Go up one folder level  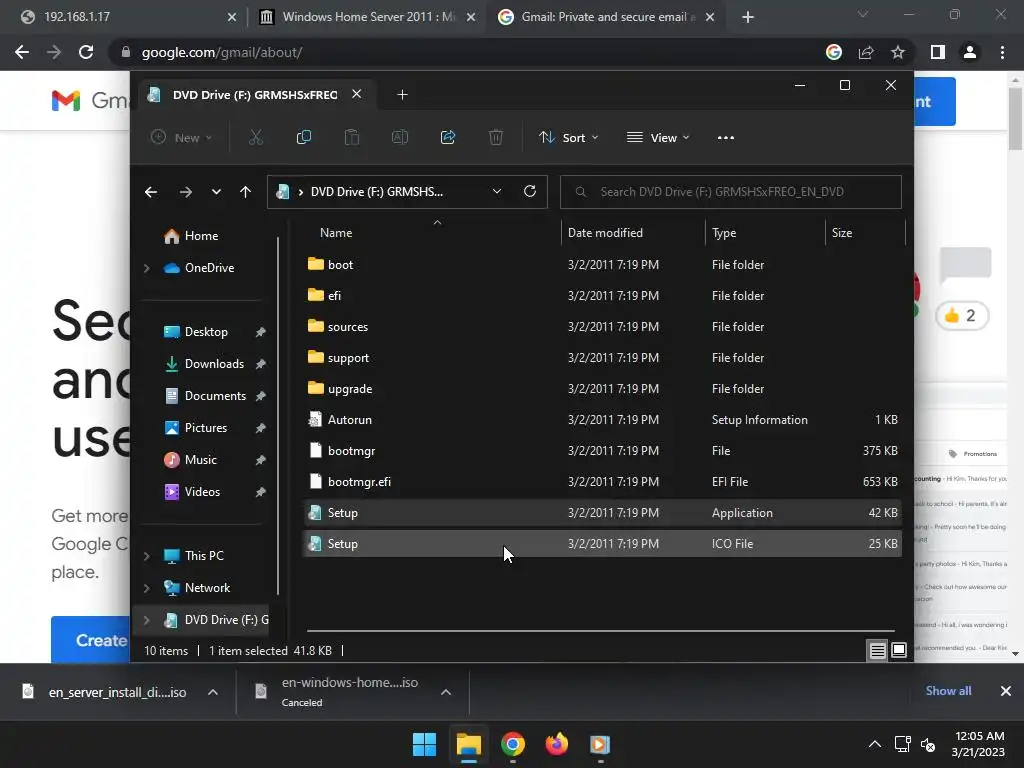pos(246,191)
